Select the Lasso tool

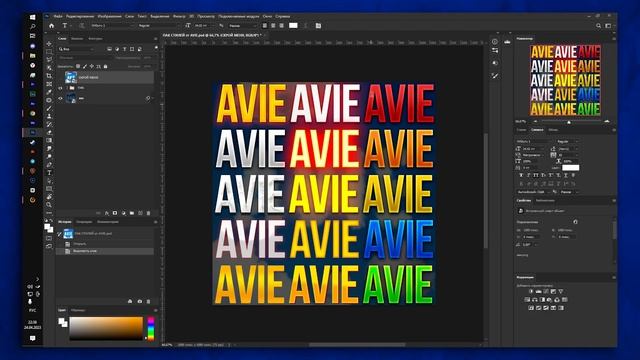(x=49, y=60)
